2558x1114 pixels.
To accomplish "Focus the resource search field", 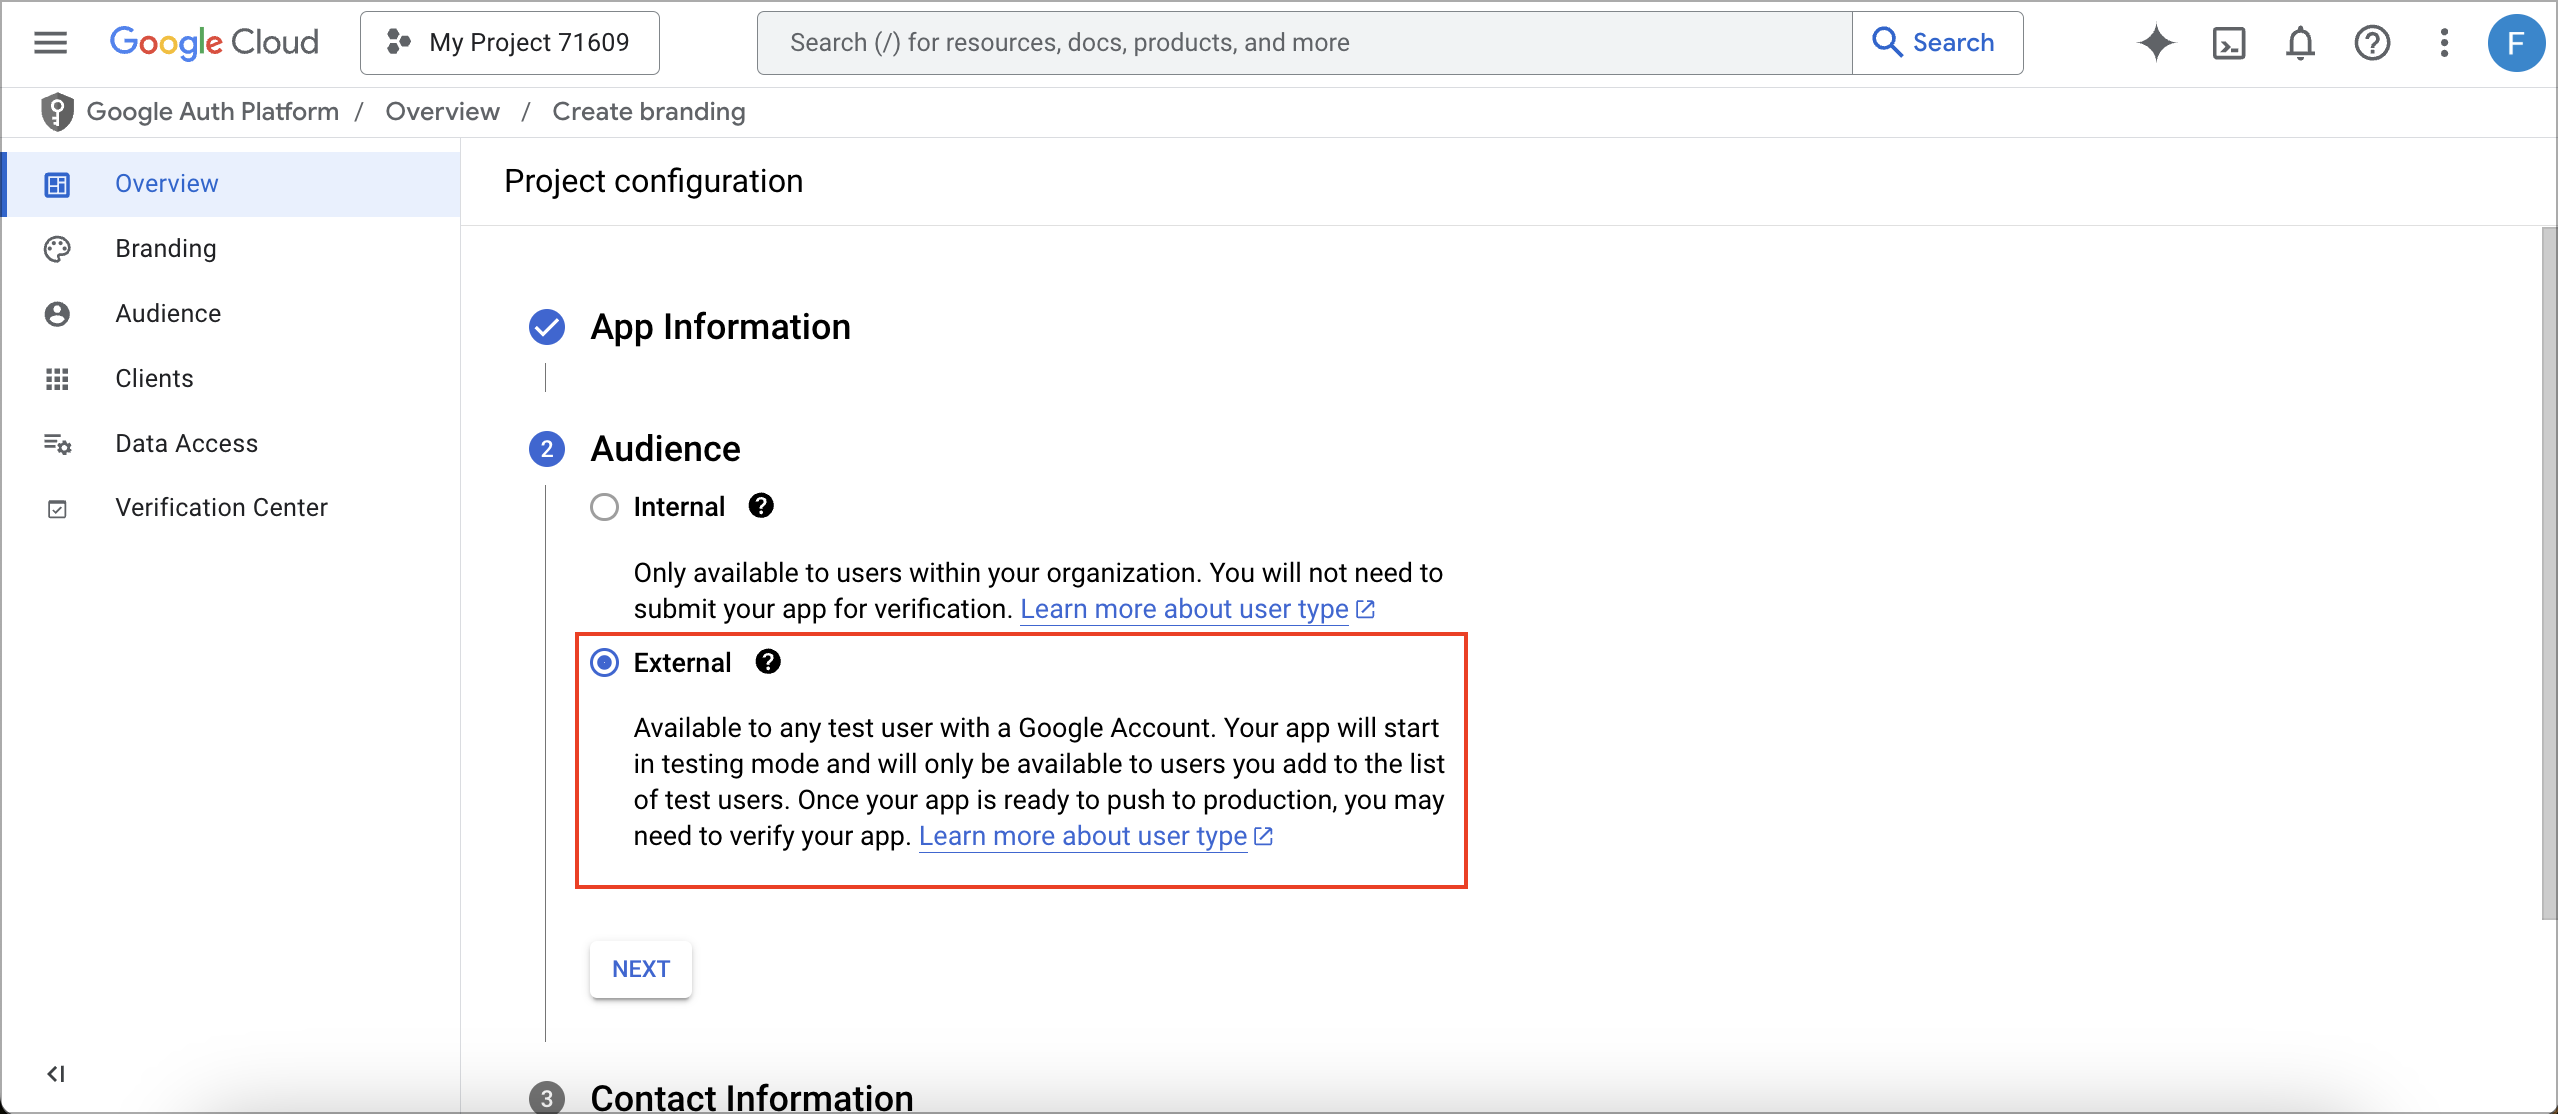I will (x=1305, y=42).
